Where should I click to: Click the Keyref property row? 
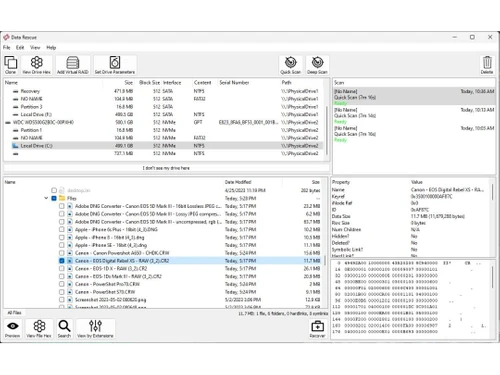click(x=411, y=196)
